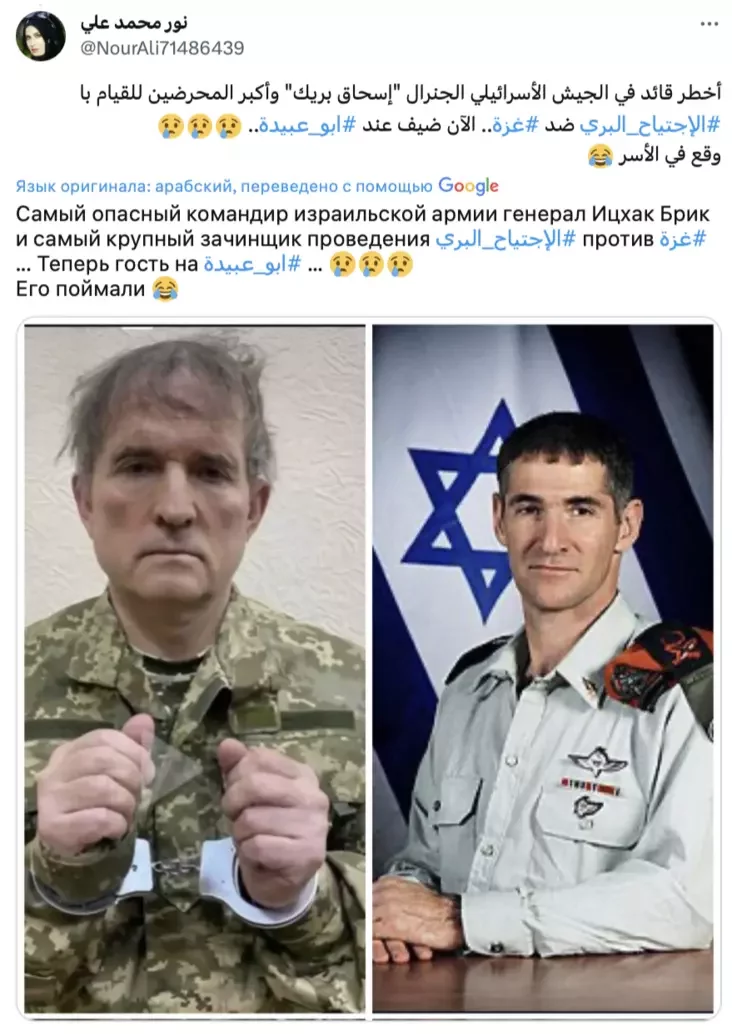Click laughing emoji on the last Arabic line
The image size is (732, 1034).
click(599, 157)
